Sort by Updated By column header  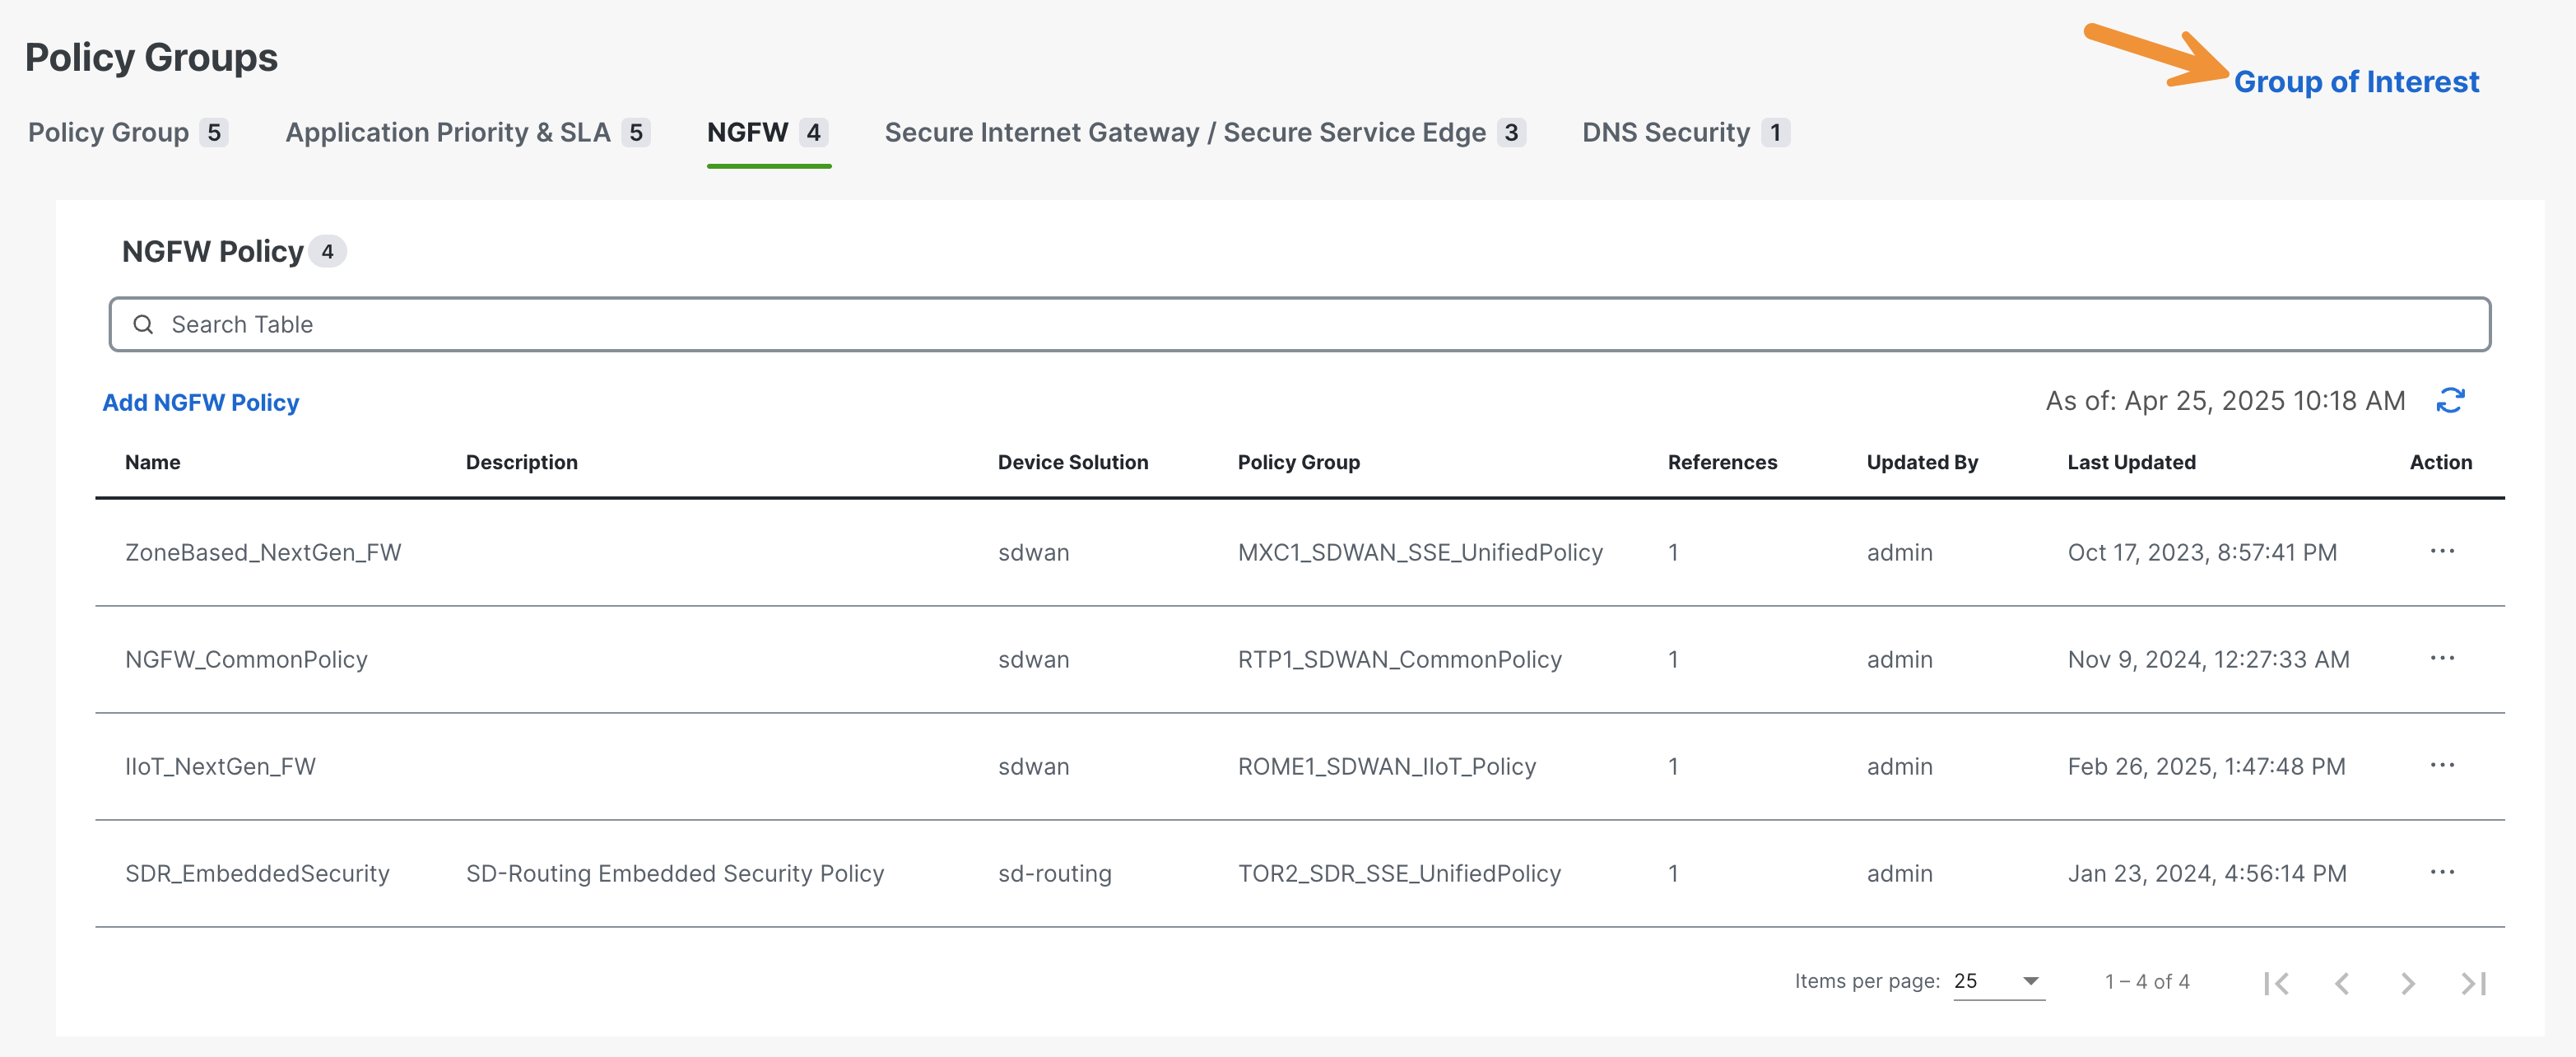tap(1922, 462)
